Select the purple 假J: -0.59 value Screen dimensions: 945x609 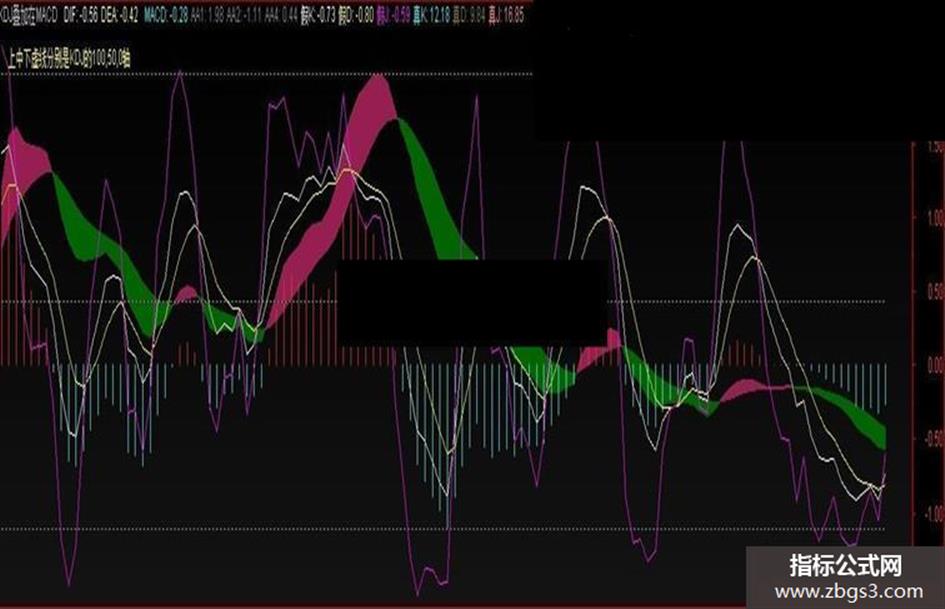click(394, 16)
